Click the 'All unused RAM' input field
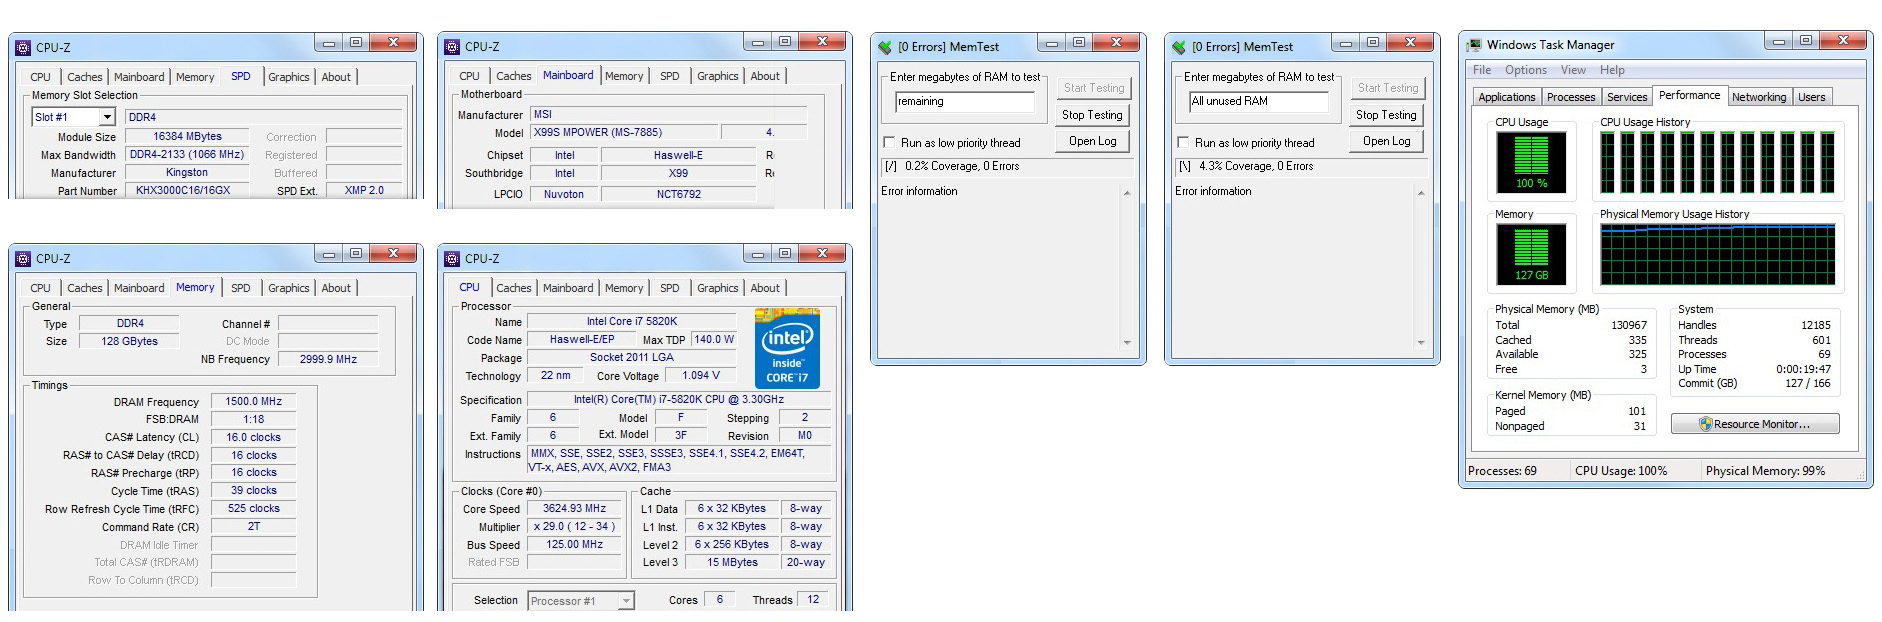The height and width of the screenshot is (622, 1882). coord(1259,101)
